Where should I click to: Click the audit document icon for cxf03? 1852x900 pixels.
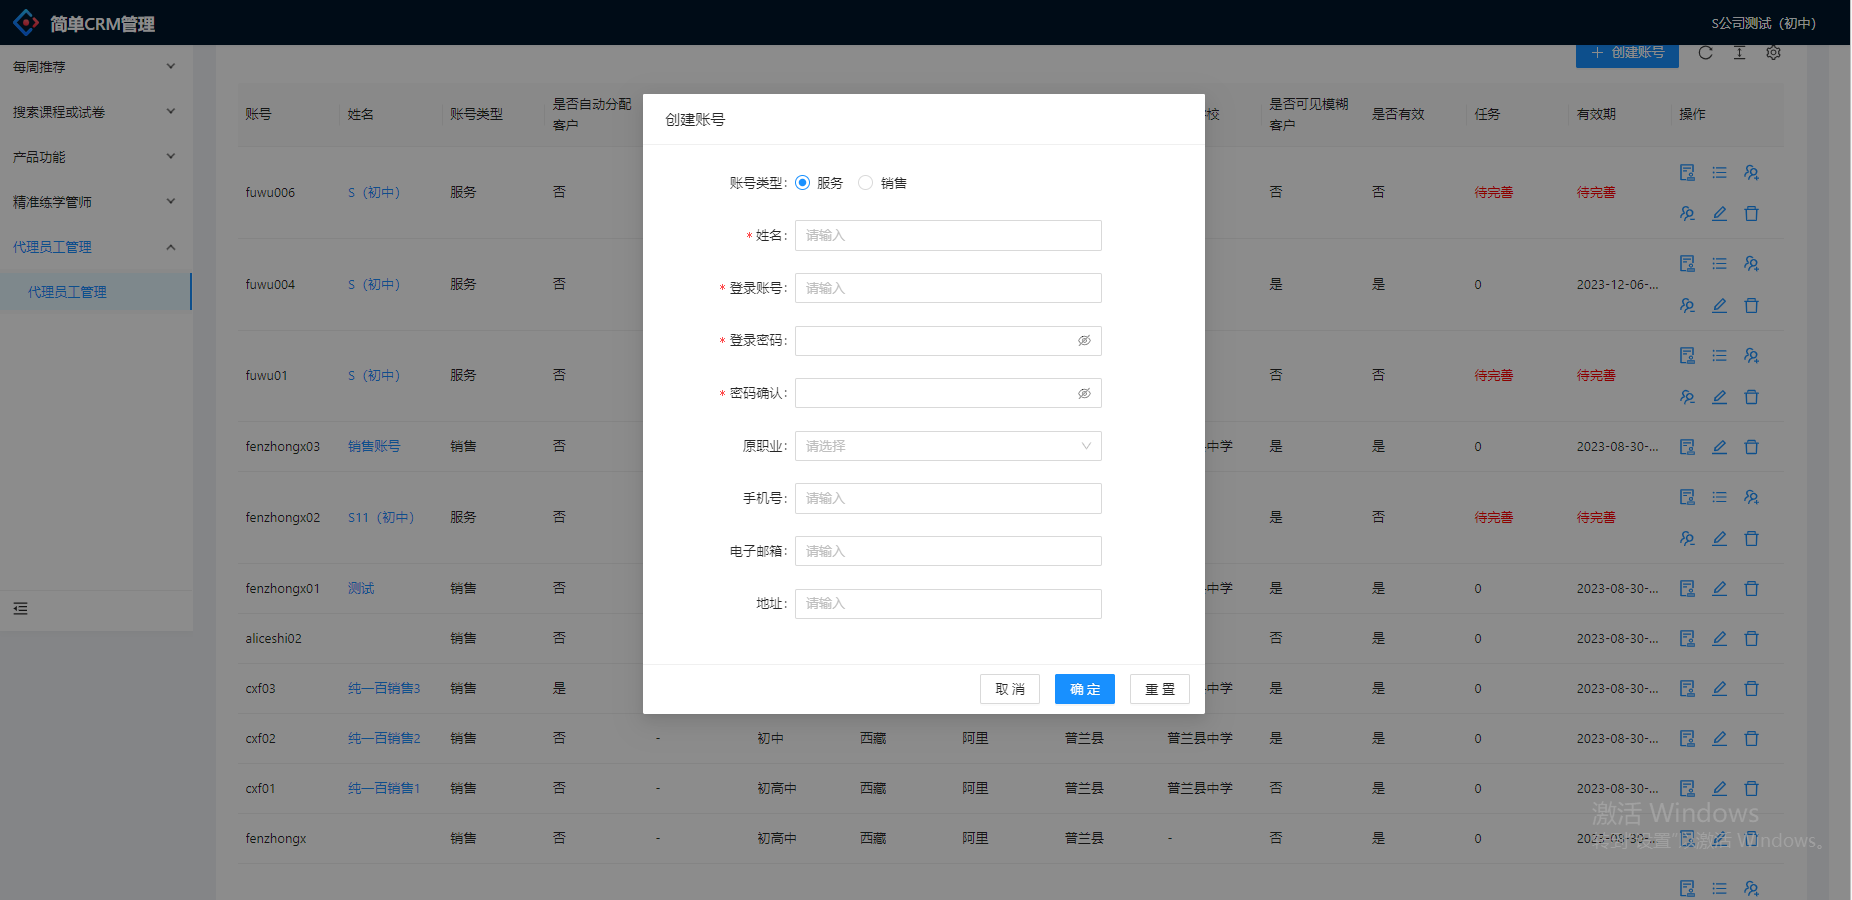[x=1687, y=689]
